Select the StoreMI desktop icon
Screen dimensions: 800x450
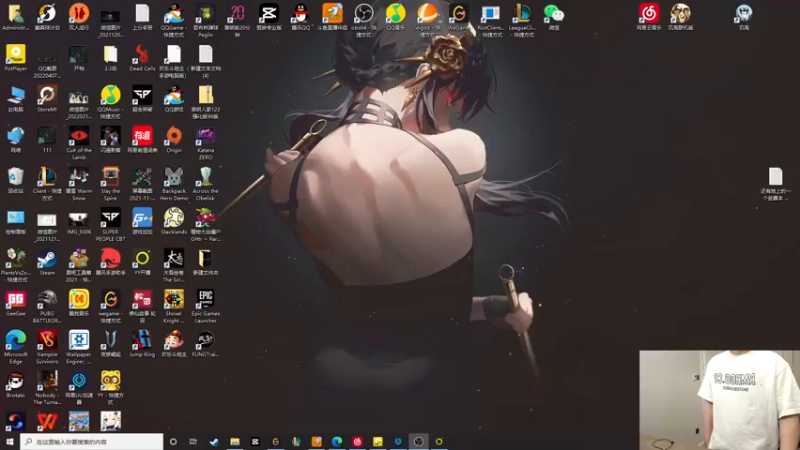pos(47,95)
